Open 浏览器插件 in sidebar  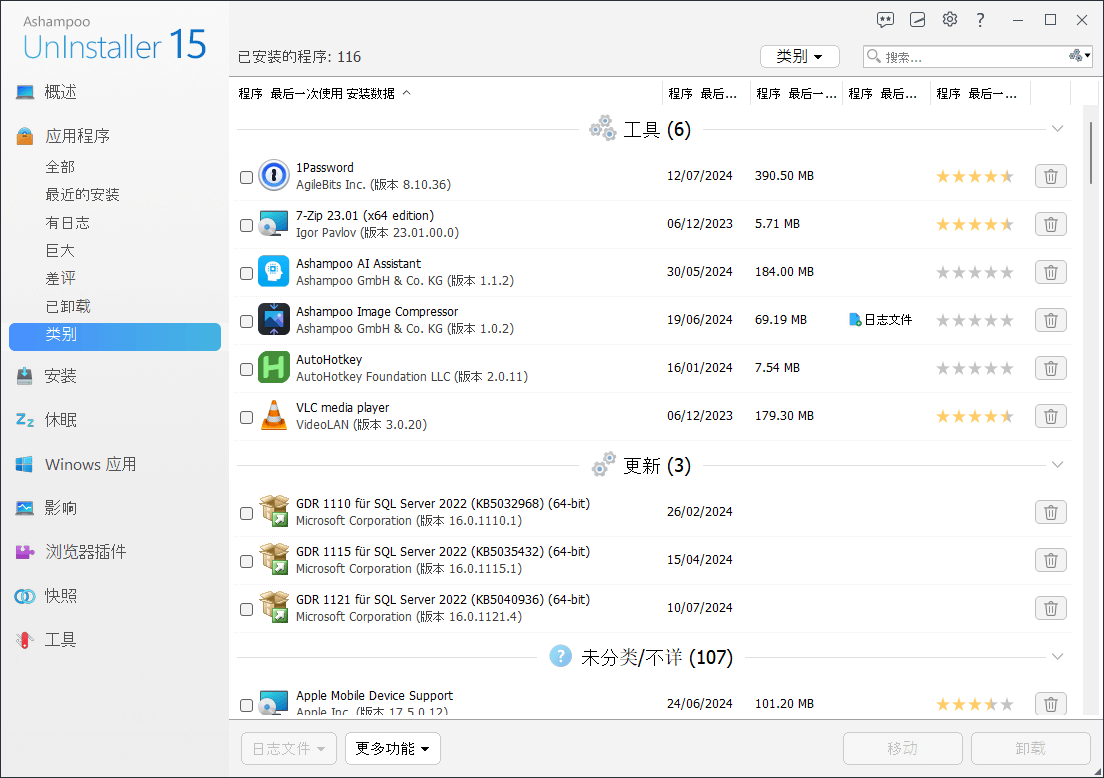click(x=85, y=552)
